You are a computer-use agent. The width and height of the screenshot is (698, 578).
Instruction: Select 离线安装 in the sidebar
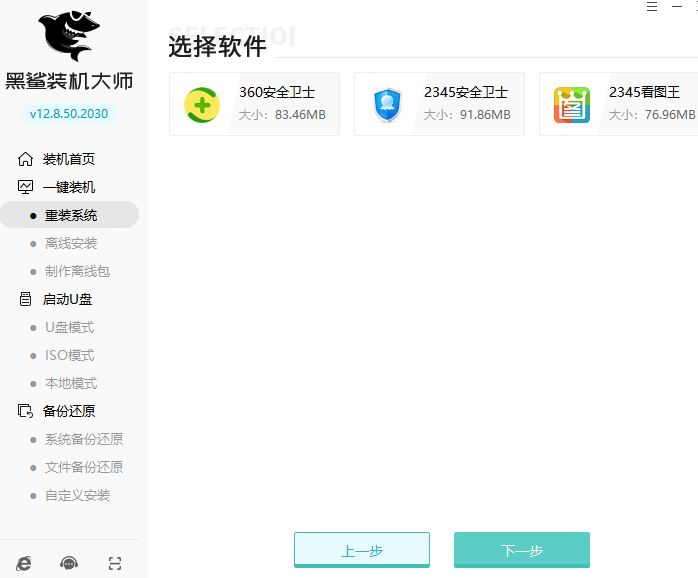(71, 243)
